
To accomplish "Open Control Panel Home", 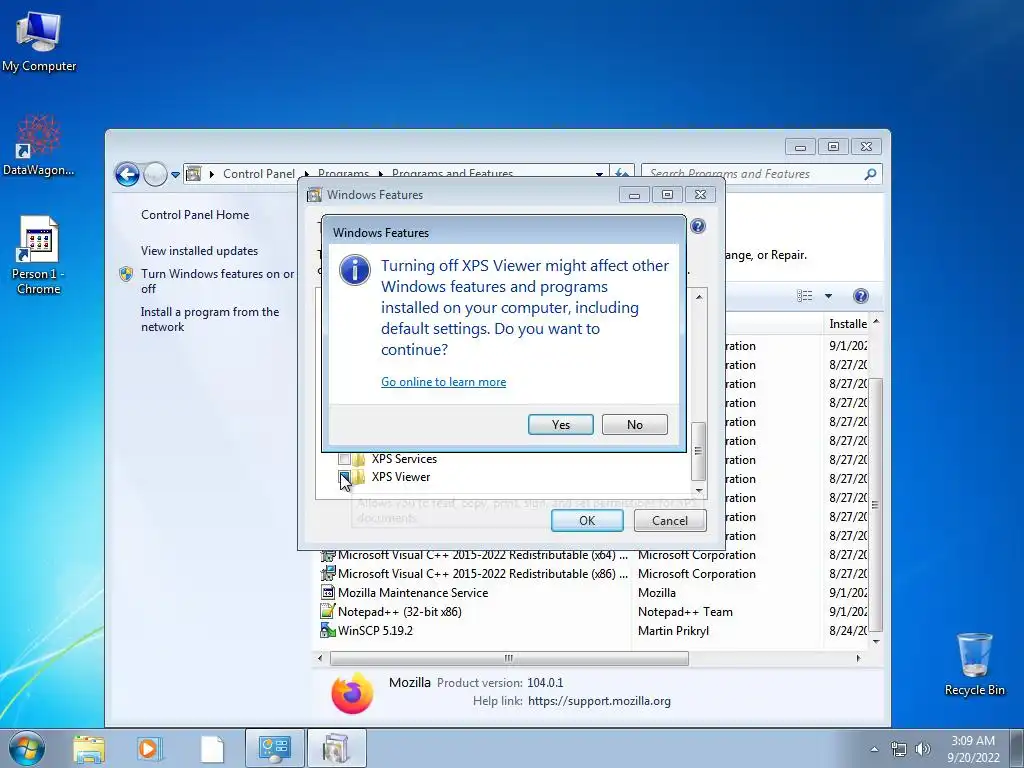I will (195, 215).
